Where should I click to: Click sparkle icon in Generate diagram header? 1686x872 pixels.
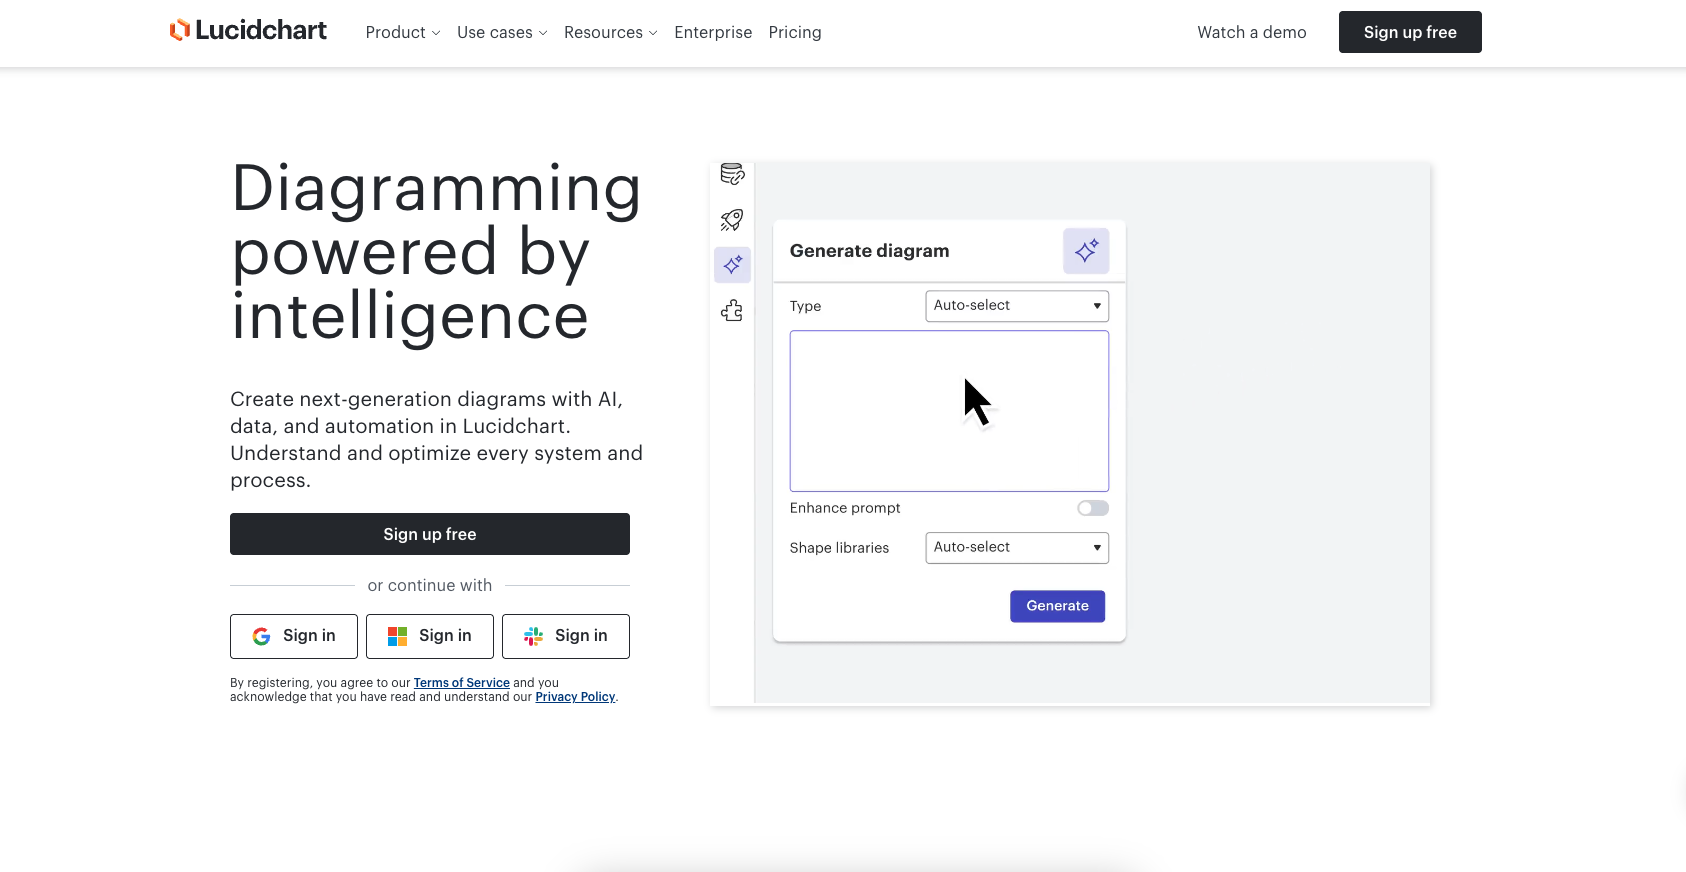(x=1086, y=251)
